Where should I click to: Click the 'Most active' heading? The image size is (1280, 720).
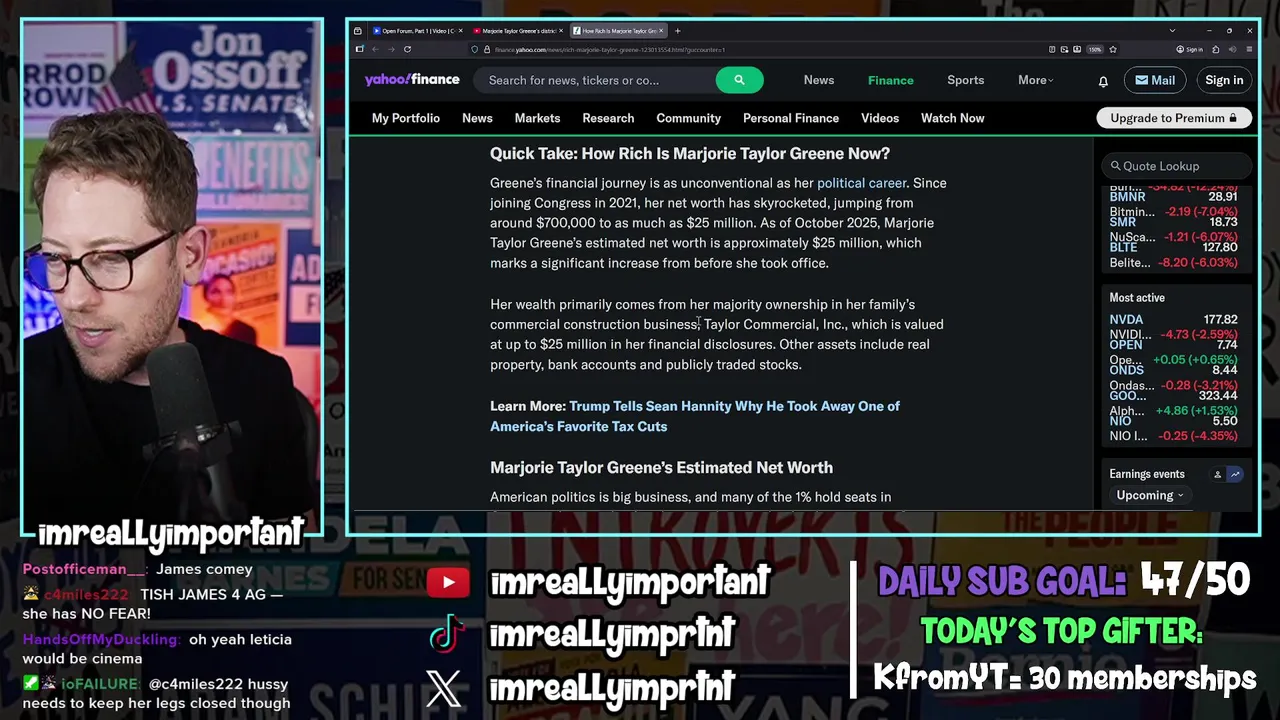click(1137, 298)
